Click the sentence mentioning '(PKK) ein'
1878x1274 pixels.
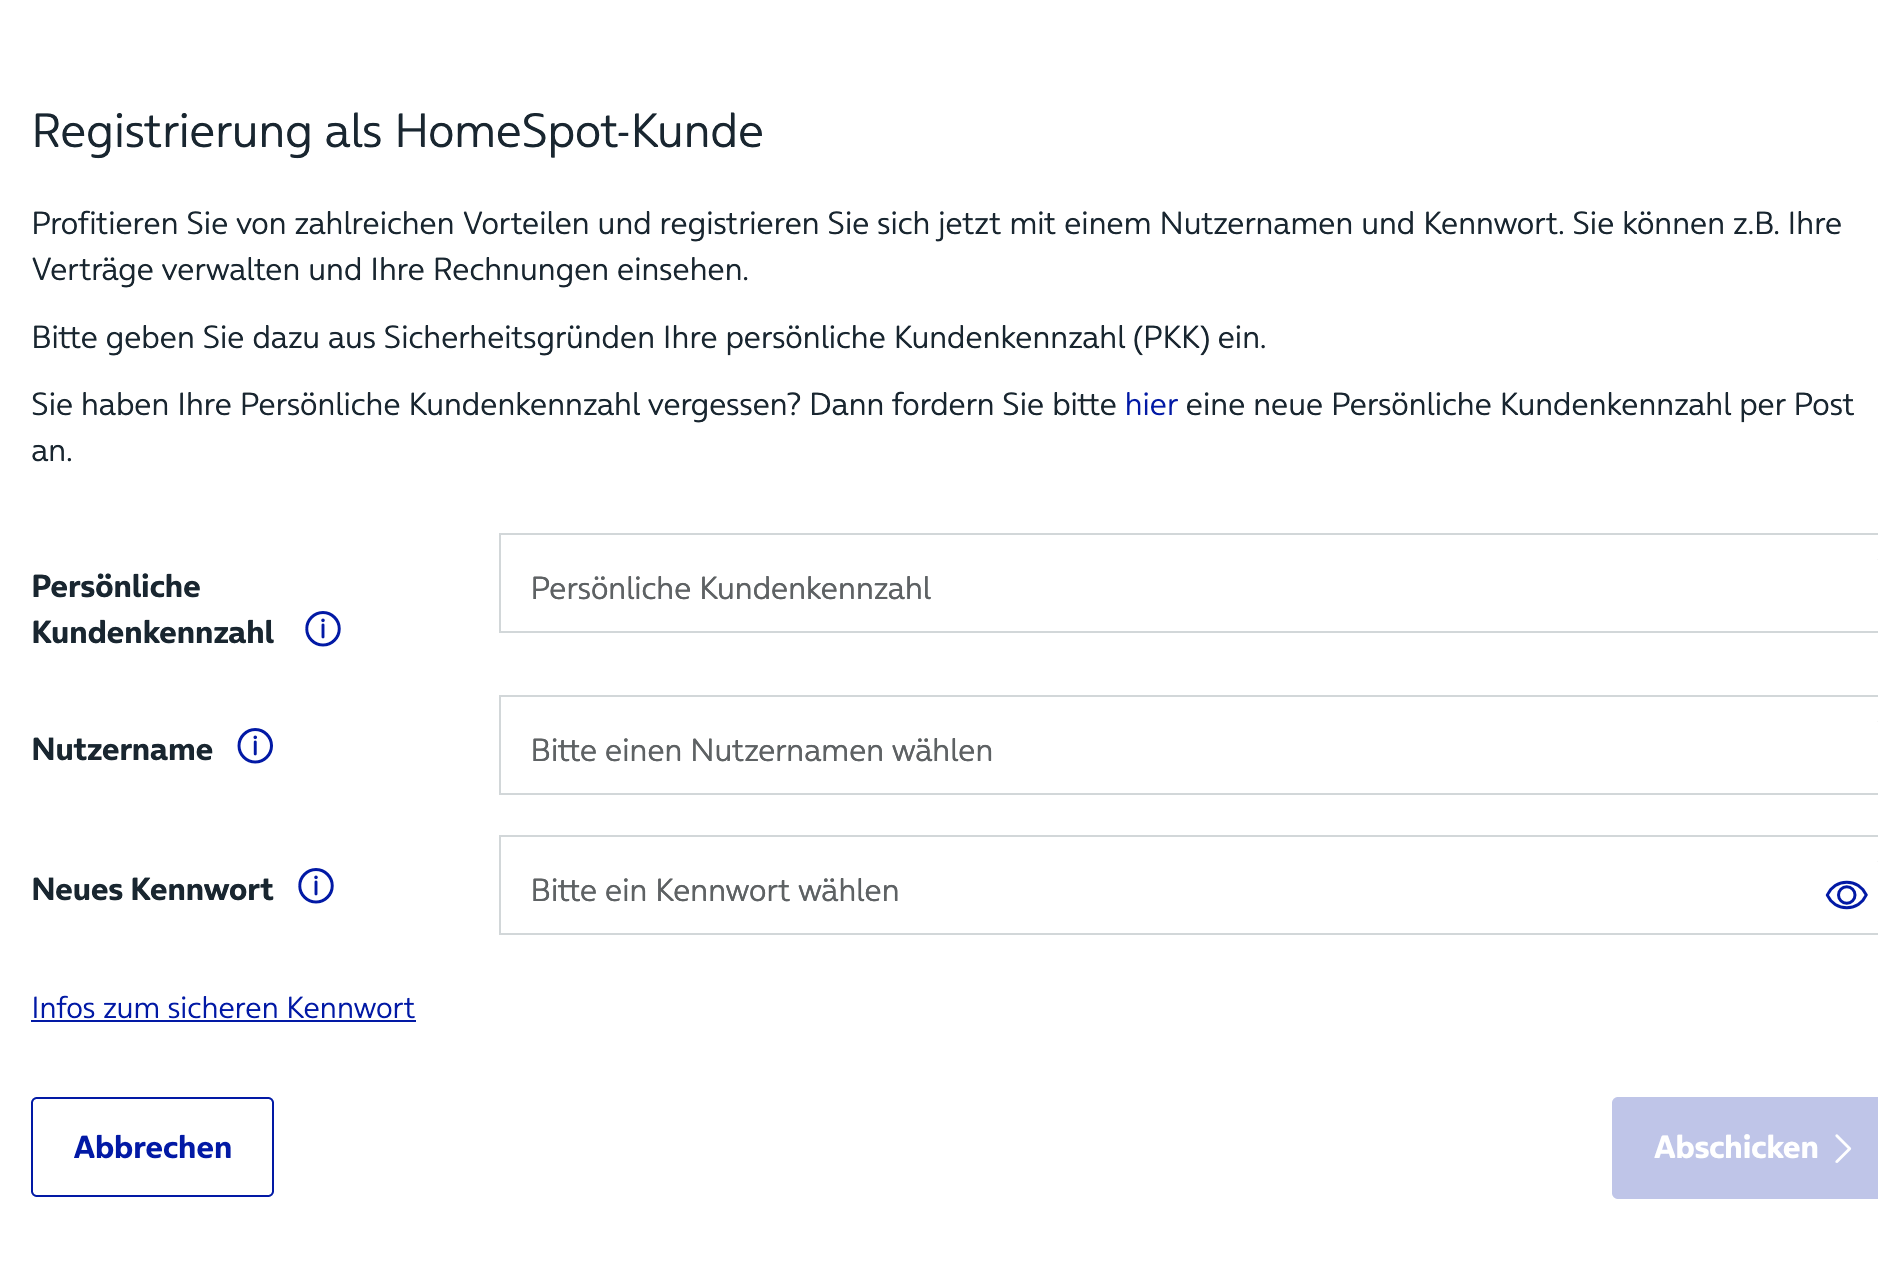point(649,338)
